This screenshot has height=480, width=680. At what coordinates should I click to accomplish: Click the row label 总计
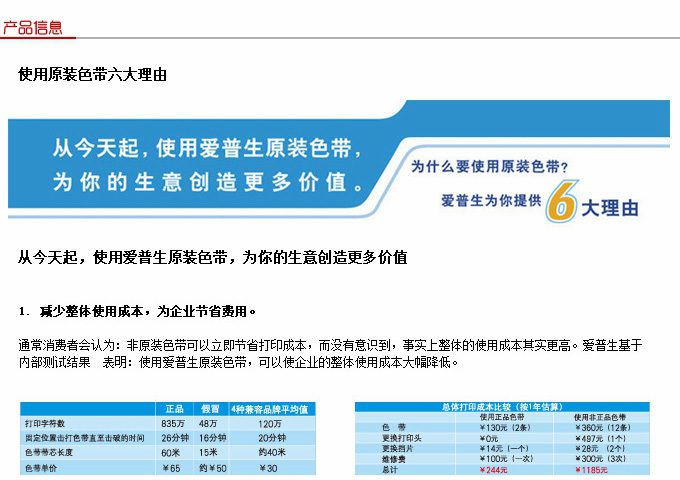click(389, 470)
